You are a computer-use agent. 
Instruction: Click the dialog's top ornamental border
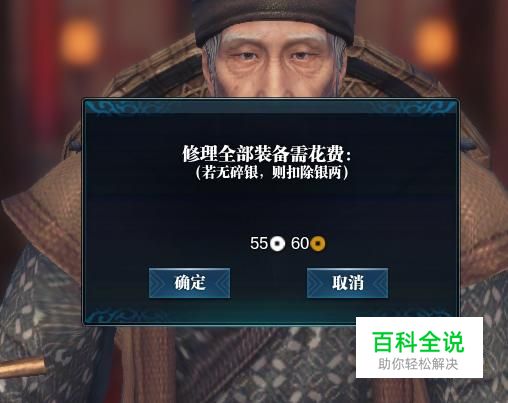tap(271, 107)
